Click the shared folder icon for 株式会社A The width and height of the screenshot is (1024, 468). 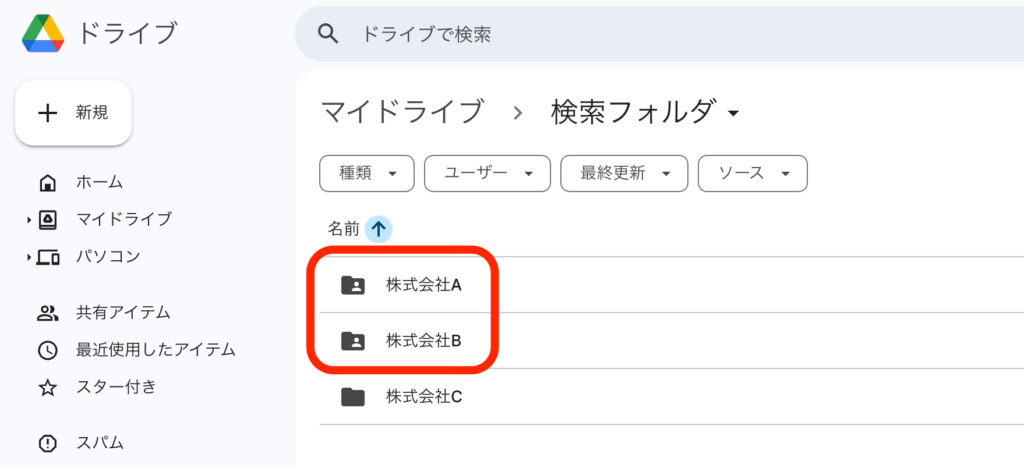coord(352,285)
